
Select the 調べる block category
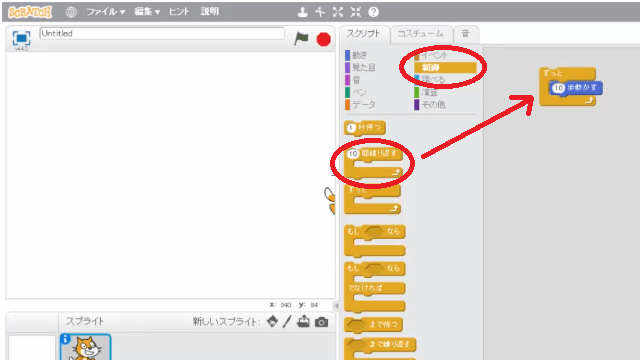pos(430,80)
